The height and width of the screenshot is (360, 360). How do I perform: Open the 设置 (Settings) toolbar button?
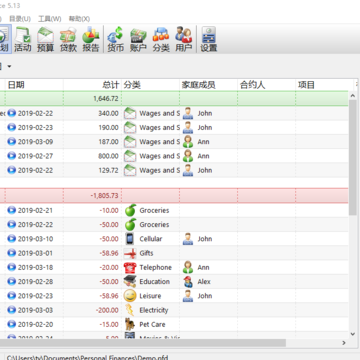(x=209, y=39)
